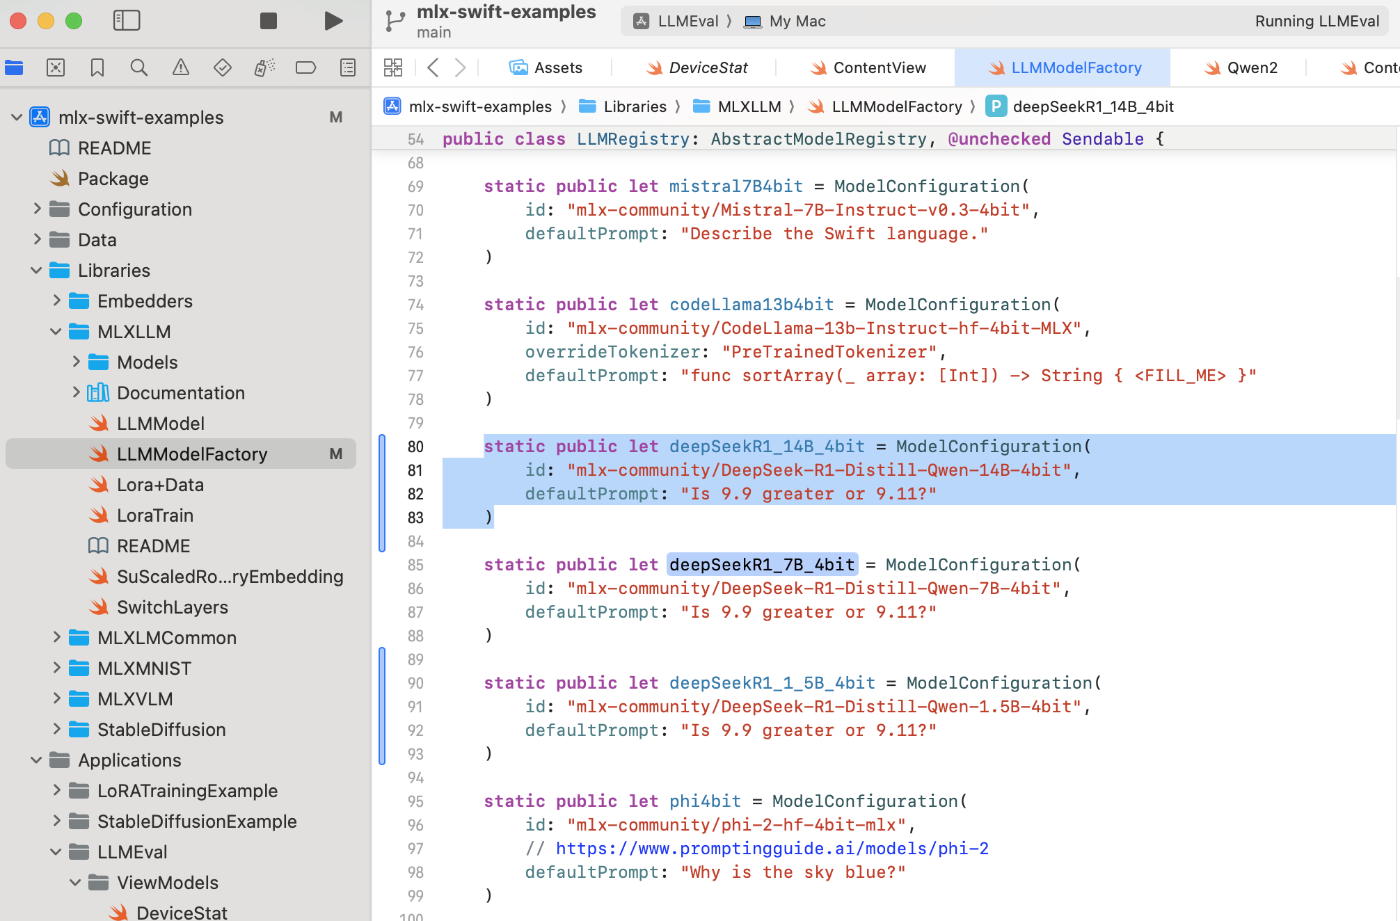This screenshot has width=1400, height=921.
Task: Switch to the Qwen2 tab
Action: pos(1240,67)
